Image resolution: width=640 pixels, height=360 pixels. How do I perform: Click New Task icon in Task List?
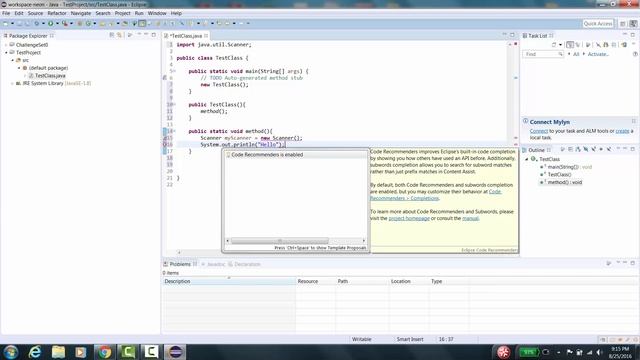click(554, 44)
